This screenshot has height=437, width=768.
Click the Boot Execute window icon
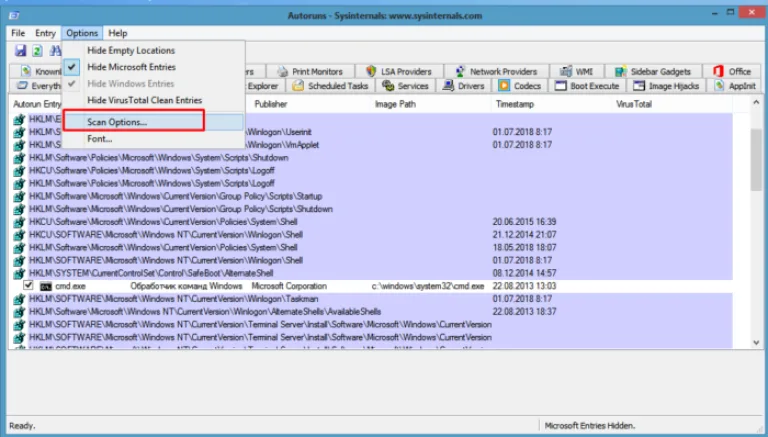pyautogui.click(x=560, y=86)
